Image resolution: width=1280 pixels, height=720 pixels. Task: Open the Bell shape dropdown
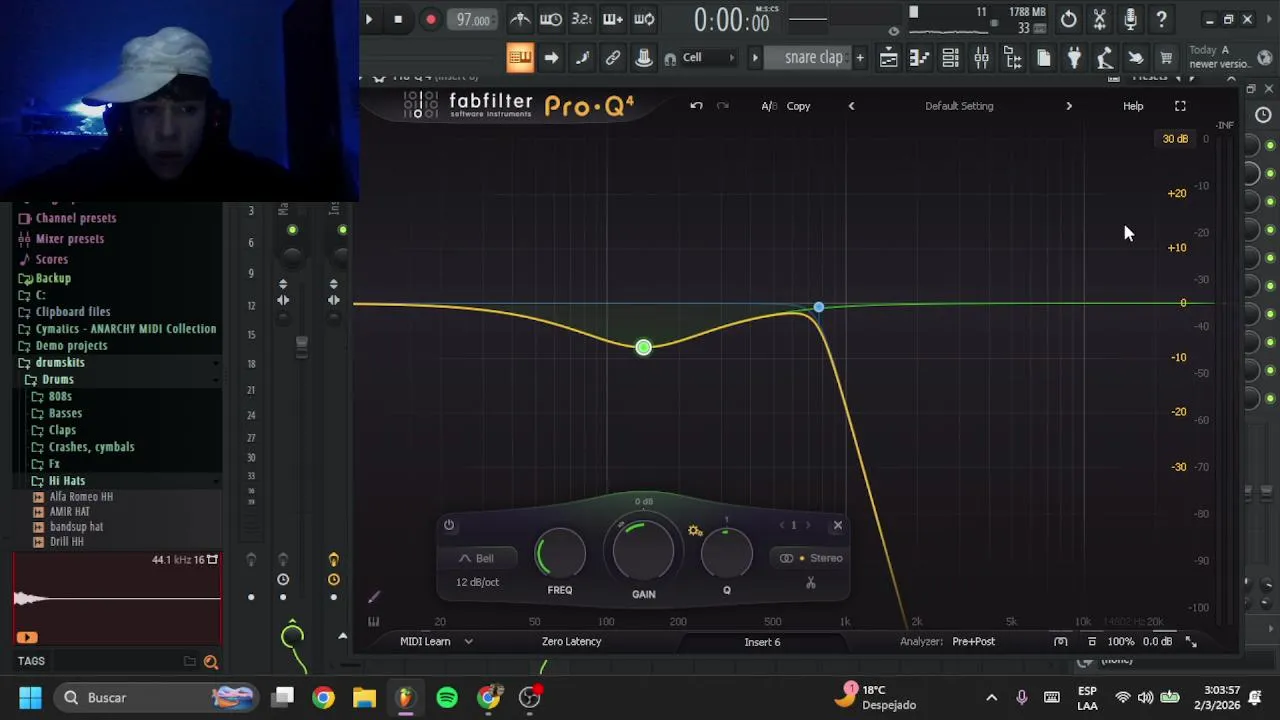click(477, 558)
